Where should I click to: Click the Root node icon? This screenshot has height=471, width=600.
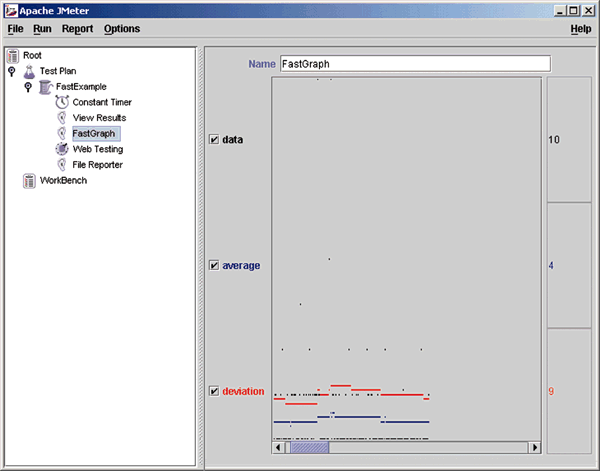click(x=13, y=55)
